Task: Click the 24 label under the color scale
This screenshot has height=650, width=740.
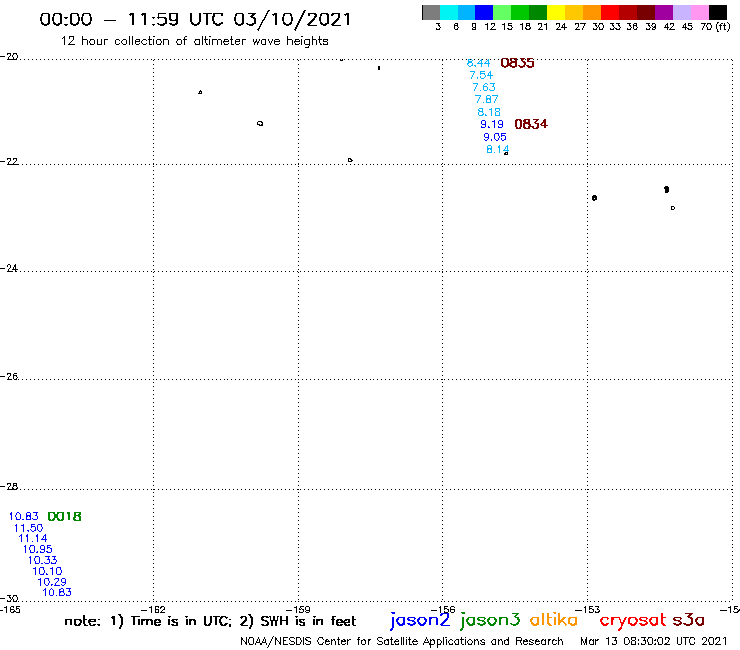Action: pyautogui.click(x=561, y=27)
